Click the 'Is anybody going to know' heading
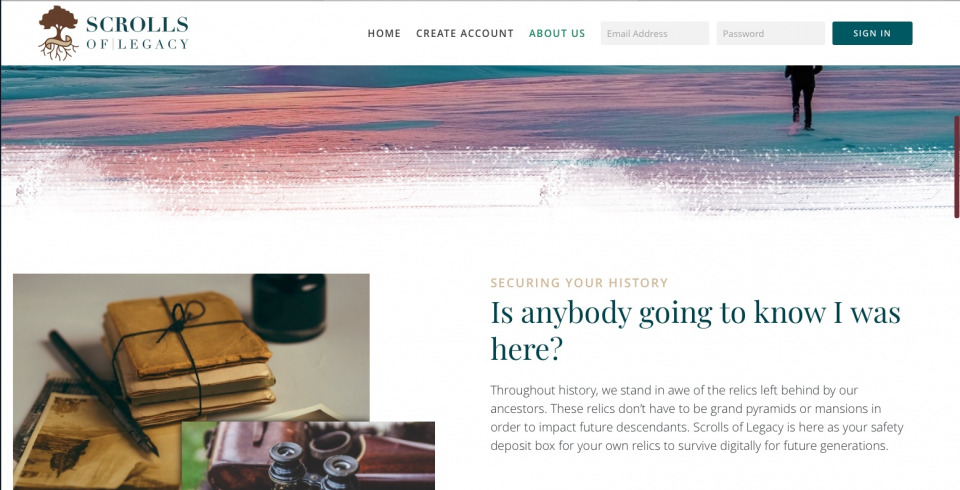Screen dimensions: 960x490 tap(696, 330)
